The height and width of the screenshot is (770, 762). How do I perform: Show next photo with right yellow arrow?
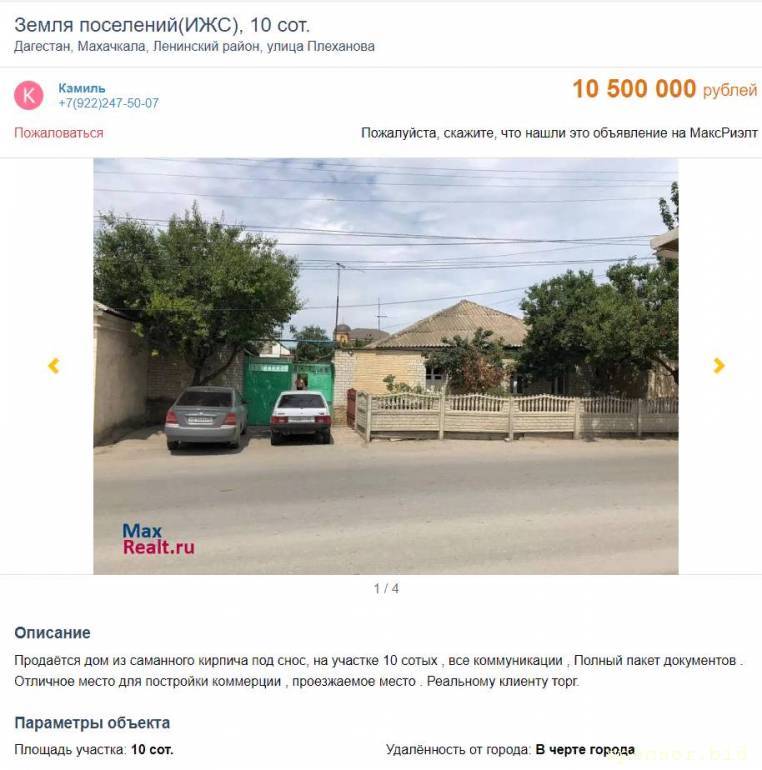719,365
